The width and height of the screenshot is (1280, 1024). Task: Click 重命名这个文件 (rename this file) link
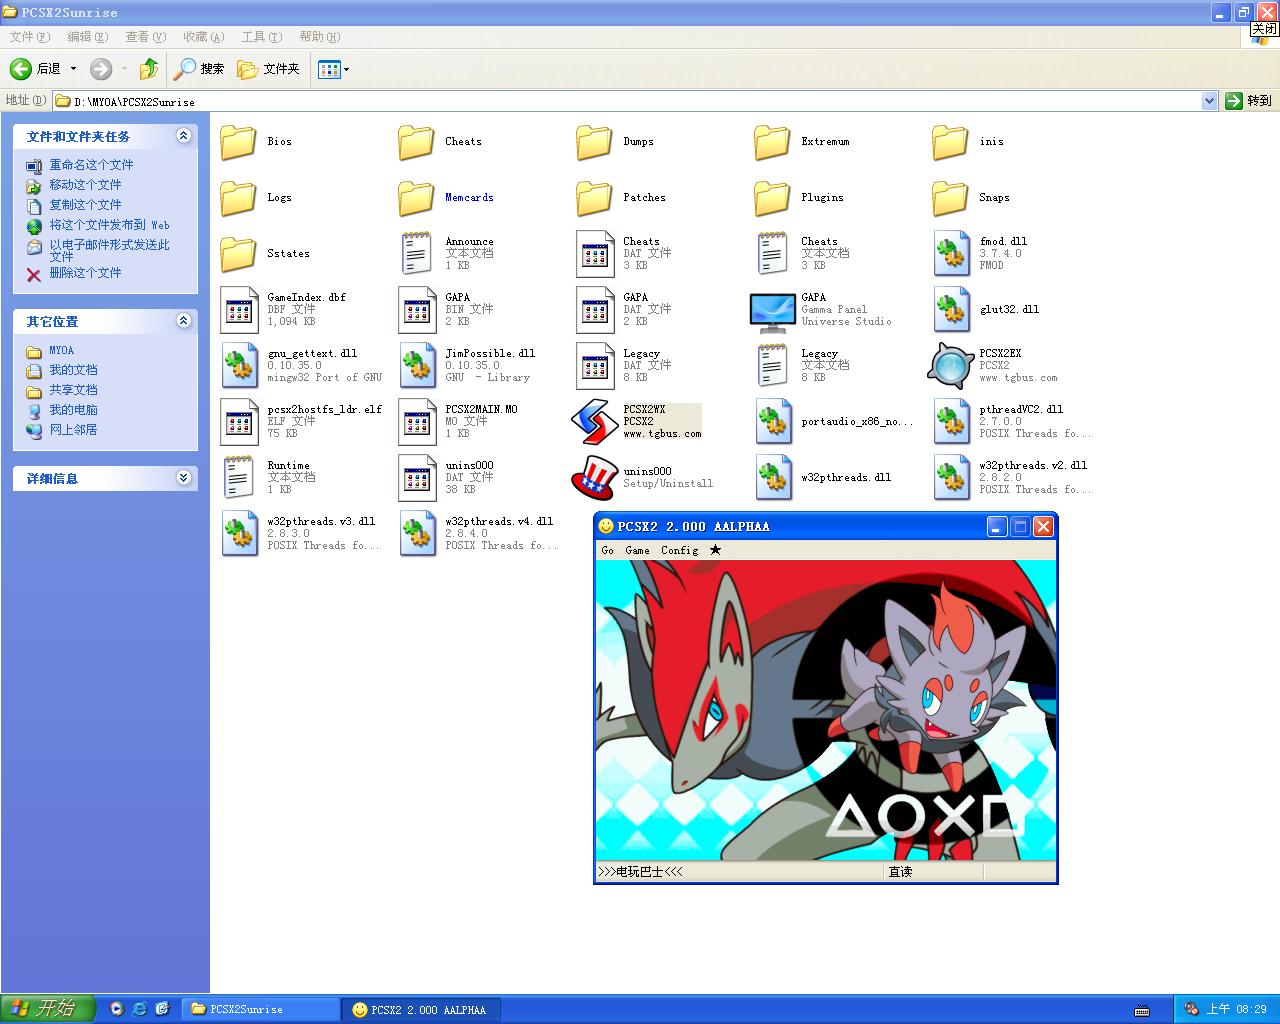click(x=91, y=165)
